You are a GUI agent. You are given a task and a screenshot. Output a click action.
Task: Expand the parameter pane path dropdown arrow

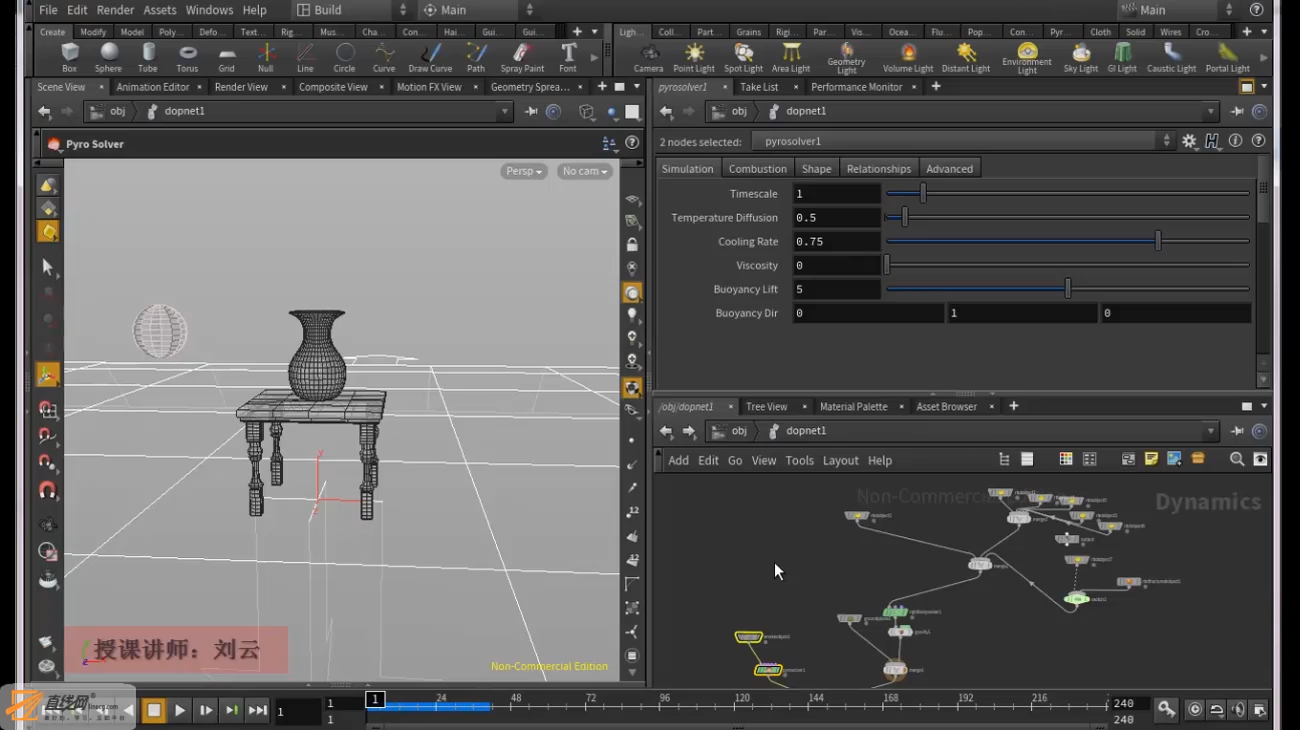[x=1210, y=112]
